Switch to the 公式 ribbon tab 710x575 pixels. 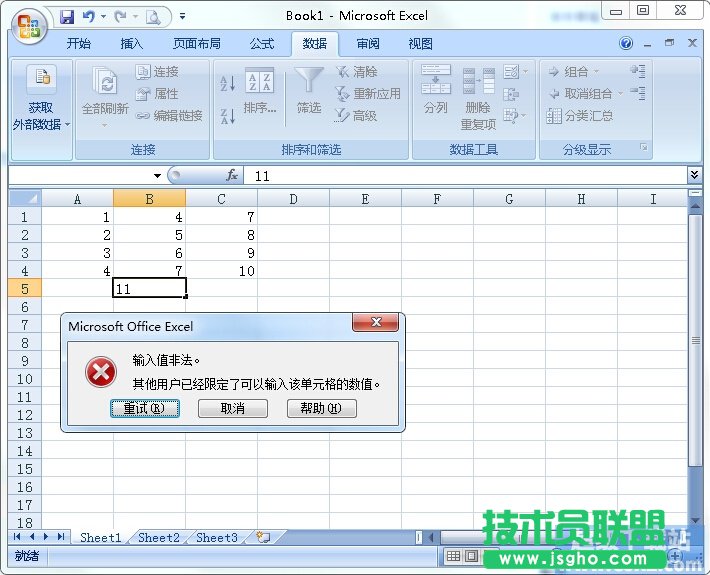(262, 44)
